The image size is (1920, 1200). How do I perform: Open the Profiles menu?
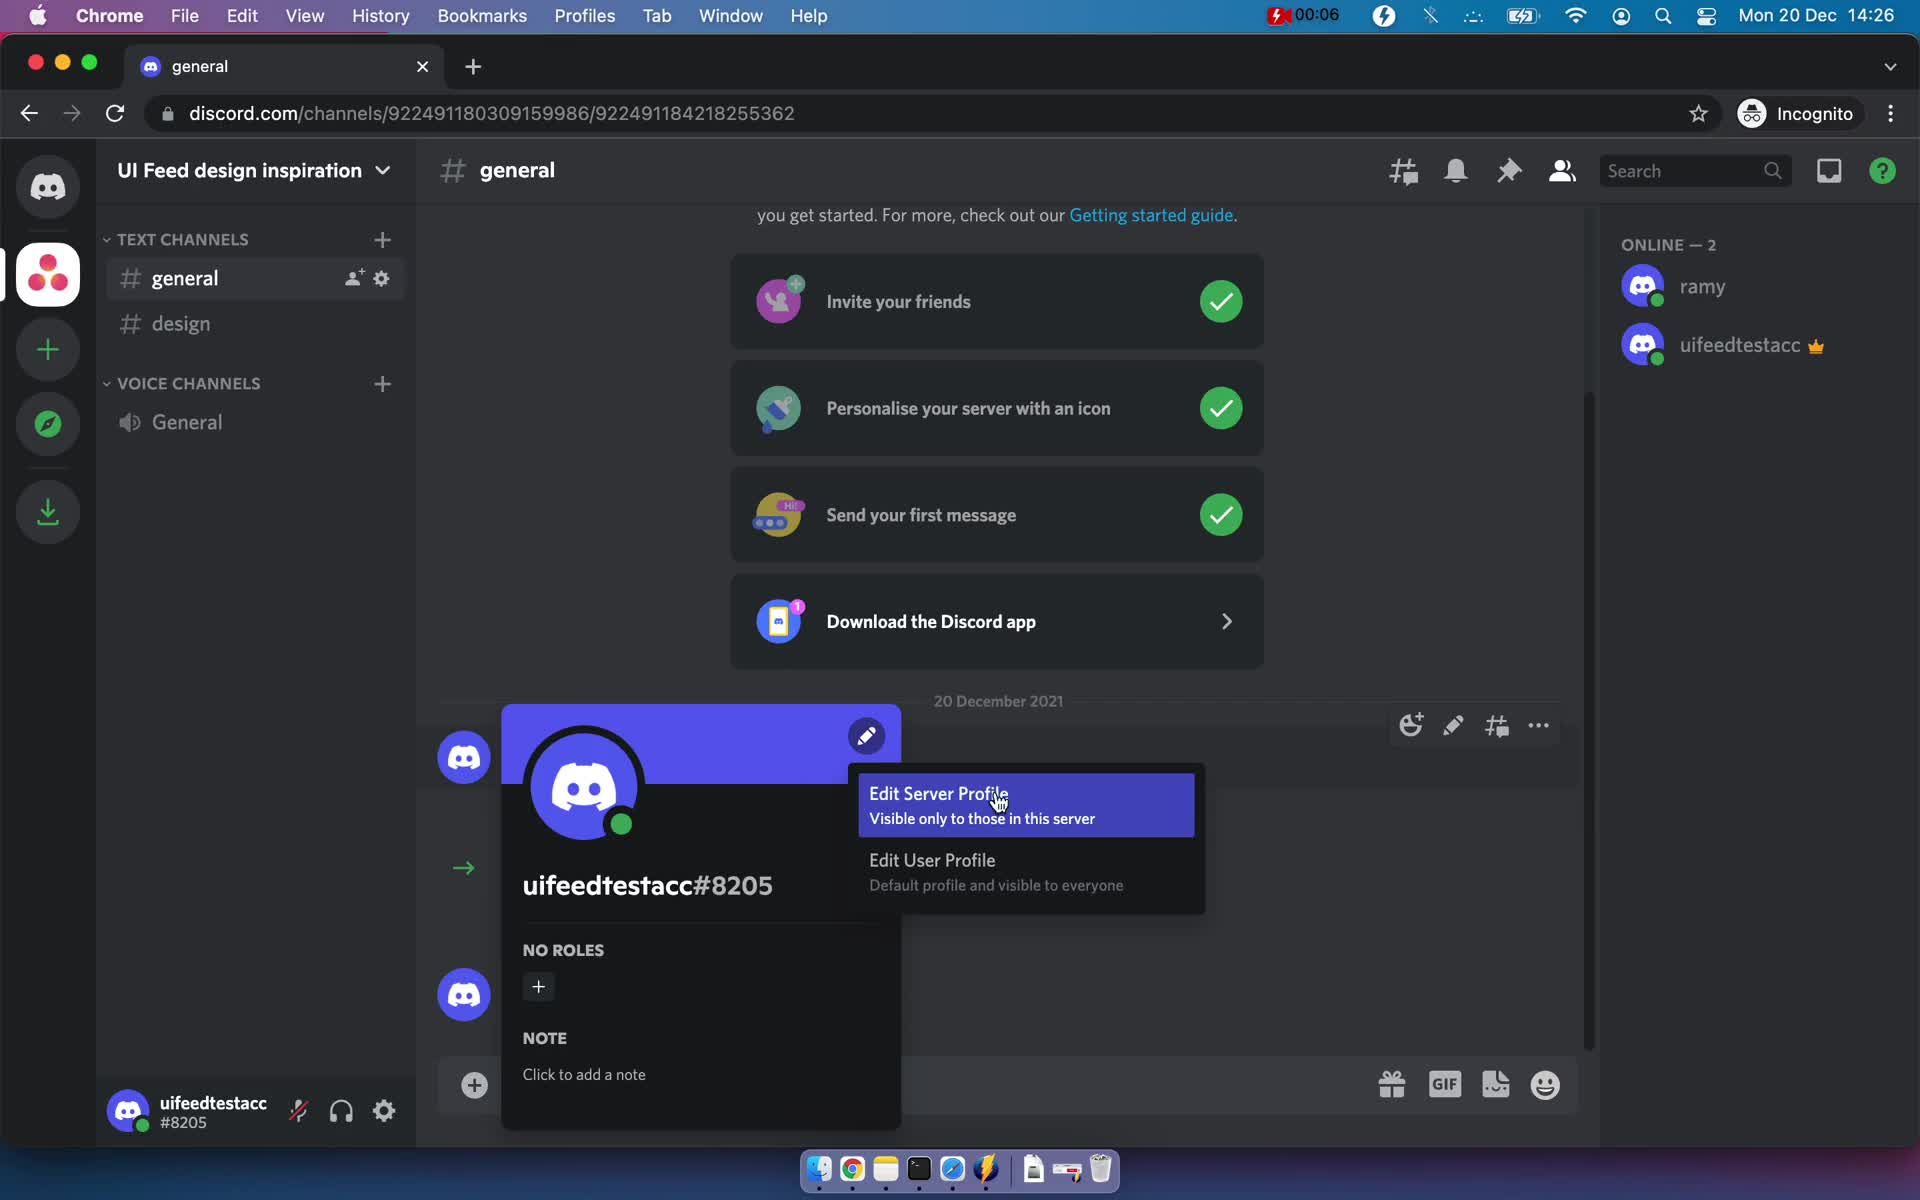(584, 16)
